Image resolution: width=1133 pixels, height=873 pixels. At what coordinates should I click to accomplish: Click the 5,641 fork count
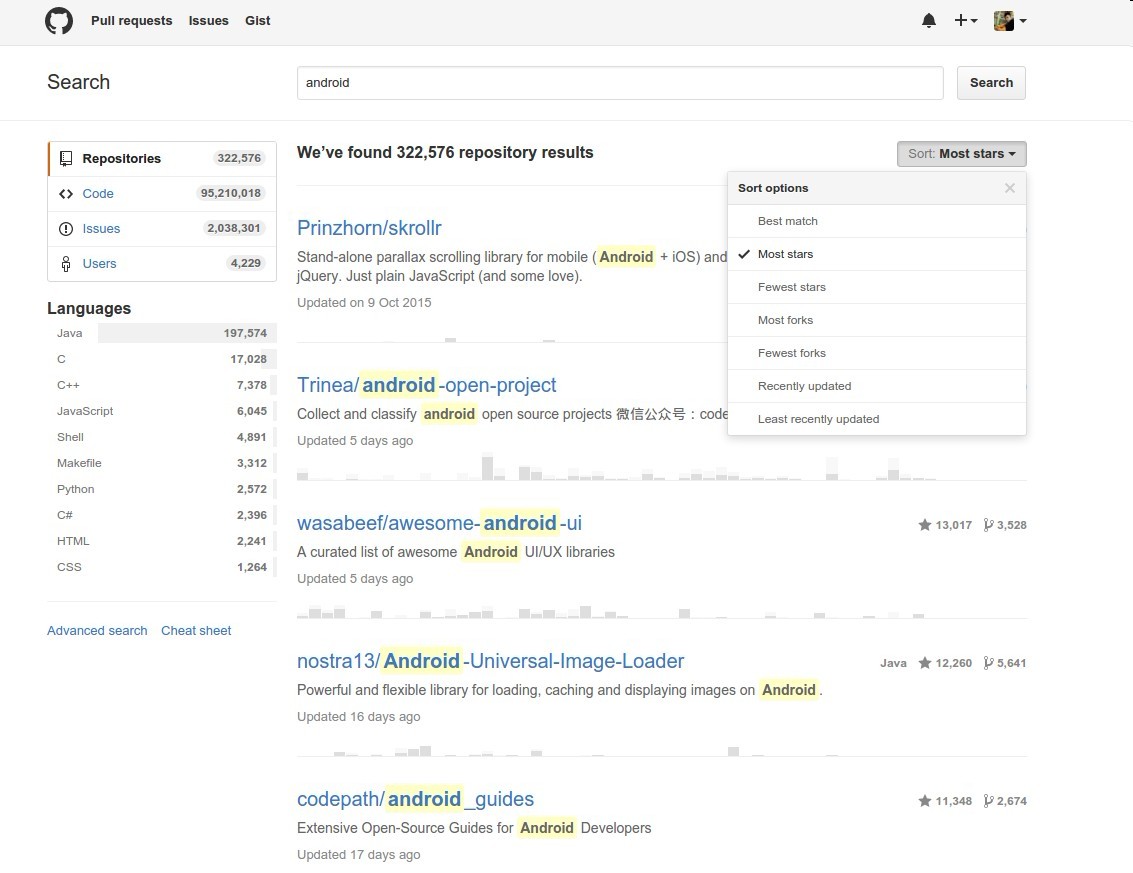[1012, 663]
